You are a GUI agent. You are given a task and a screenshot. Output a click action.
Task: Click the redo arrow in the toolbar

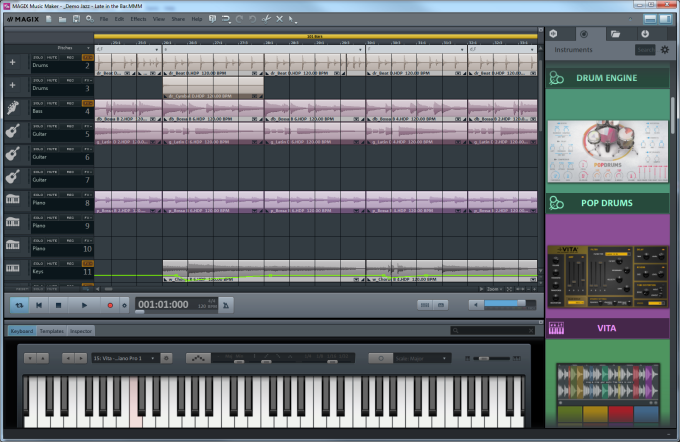click(239, 19)
